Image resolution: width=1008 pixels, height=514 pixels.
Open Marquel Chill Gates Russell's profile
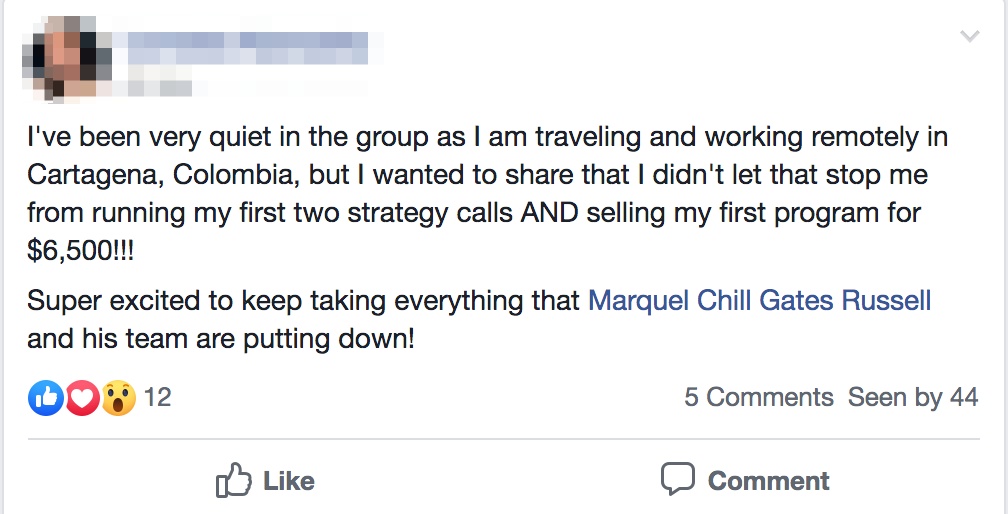click(759, 300)
